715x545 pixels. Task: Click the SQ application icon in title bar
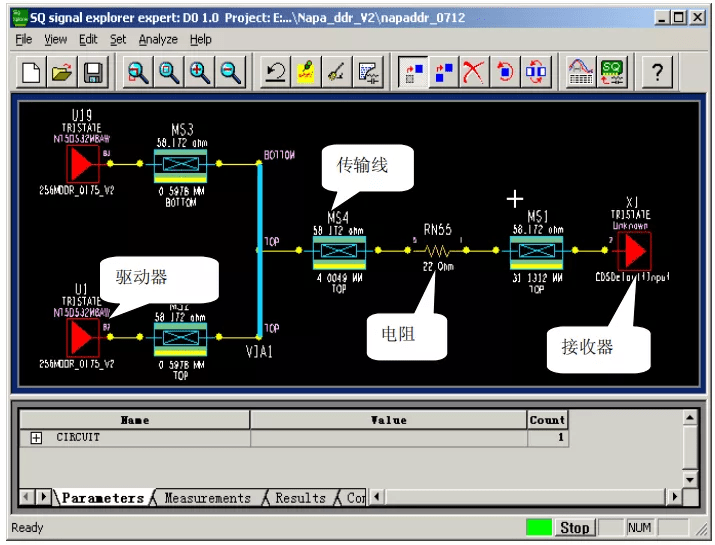coord(19,18)
